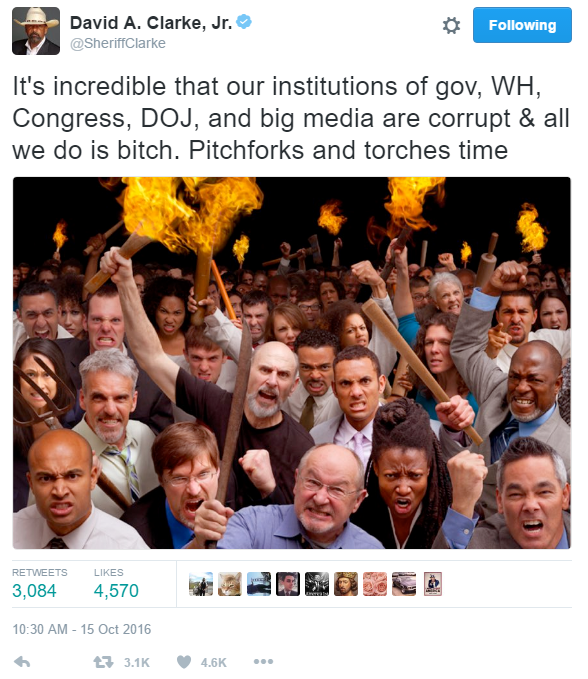Image resolution: width=588 pixels, height=679 pixels.
Task: Open the @SheriffClarke handle link
Action: pos(118,43)
